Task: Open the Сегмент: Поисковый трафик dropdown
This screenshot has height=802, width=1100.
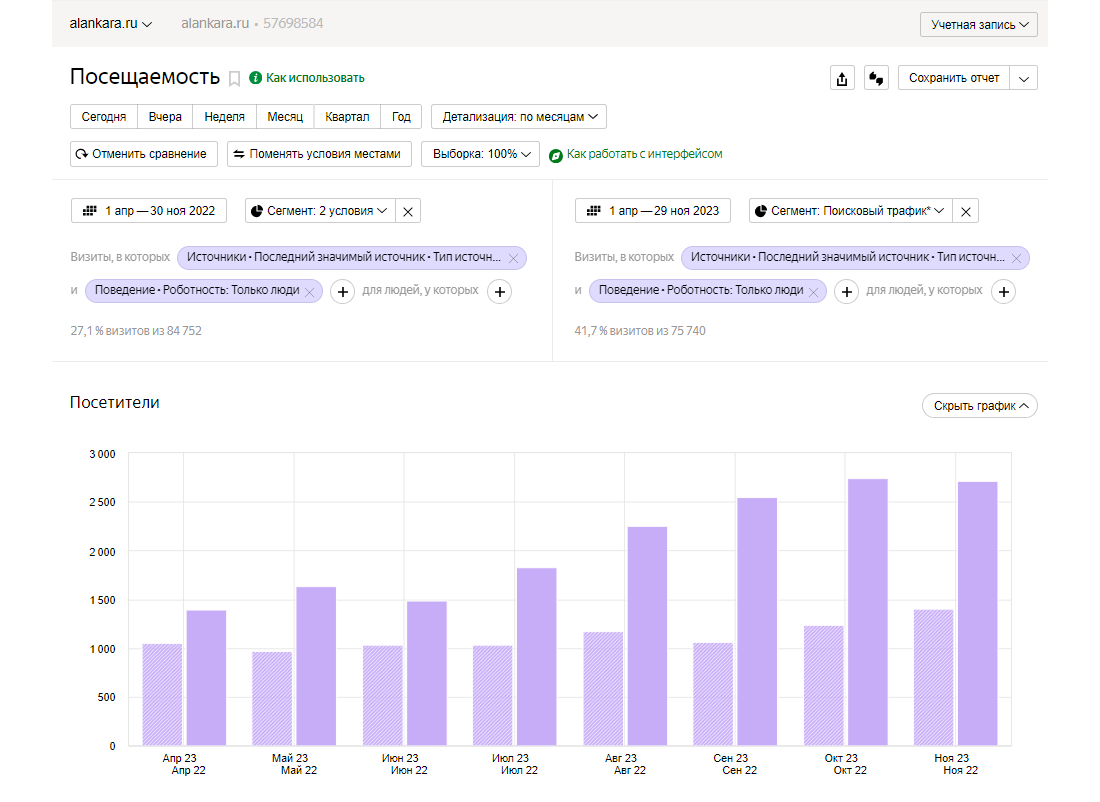Action: 850,210
